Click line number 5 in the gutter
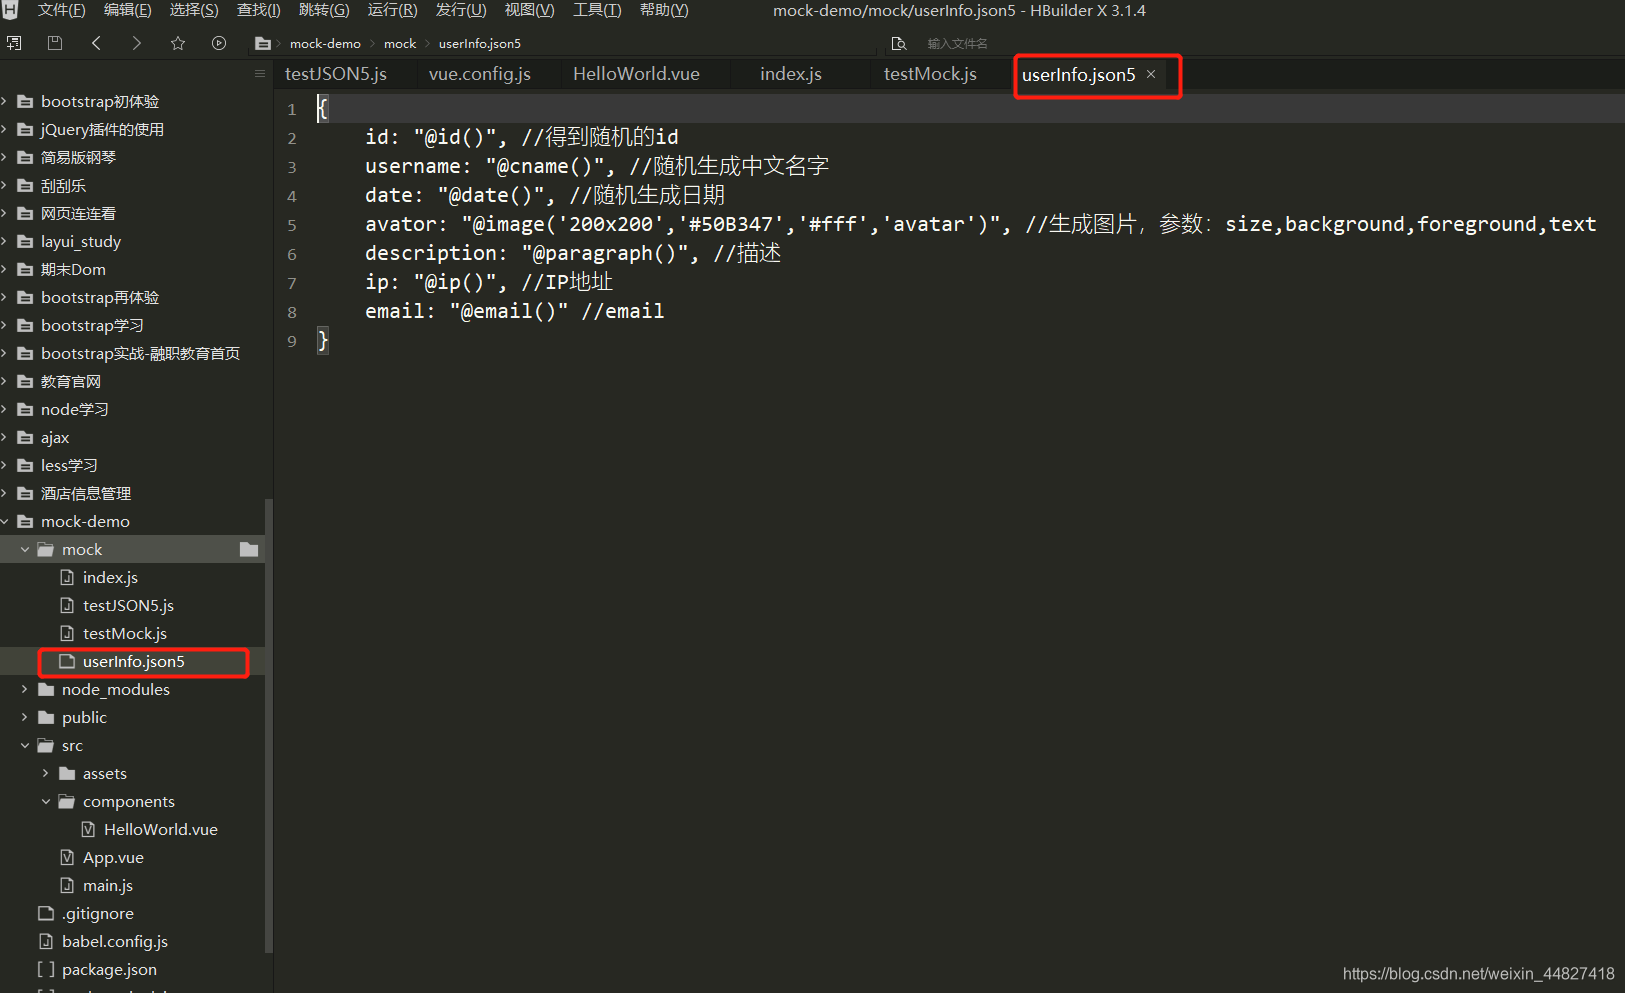The height and width of the screenshot is (993, 1625). tap(292, 225)
